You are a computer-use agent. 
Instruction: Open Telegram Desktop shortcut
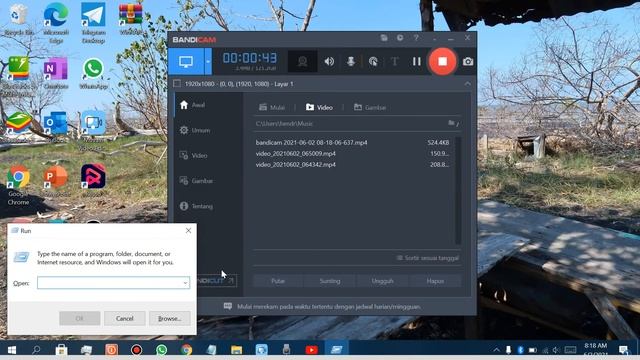pyautogui.click(x=93, y=23)
